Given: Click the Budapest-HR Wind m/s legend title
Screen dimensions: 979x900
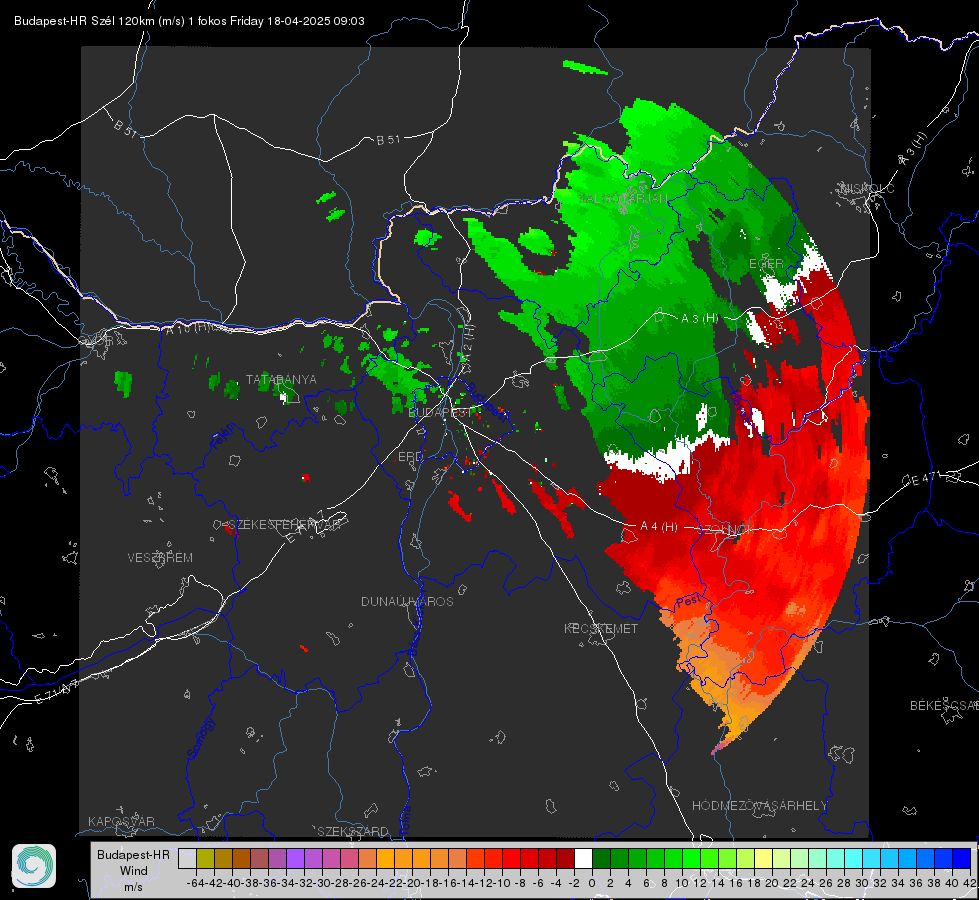Looking at the screenshot, I should click(133, 871).
